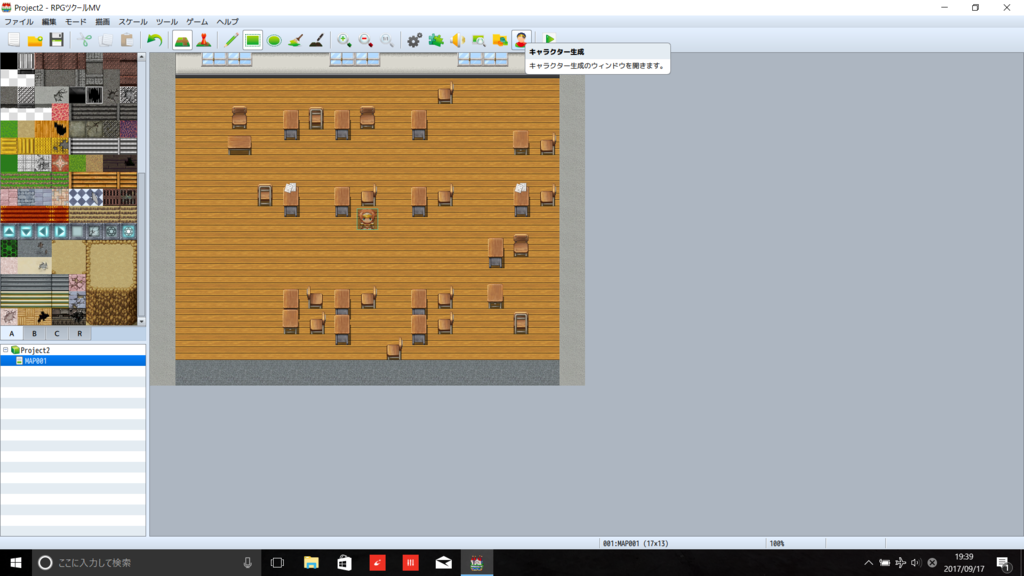Switch to Map editing mode icon
Screen dimensions: 1024x576
point(182,40)
